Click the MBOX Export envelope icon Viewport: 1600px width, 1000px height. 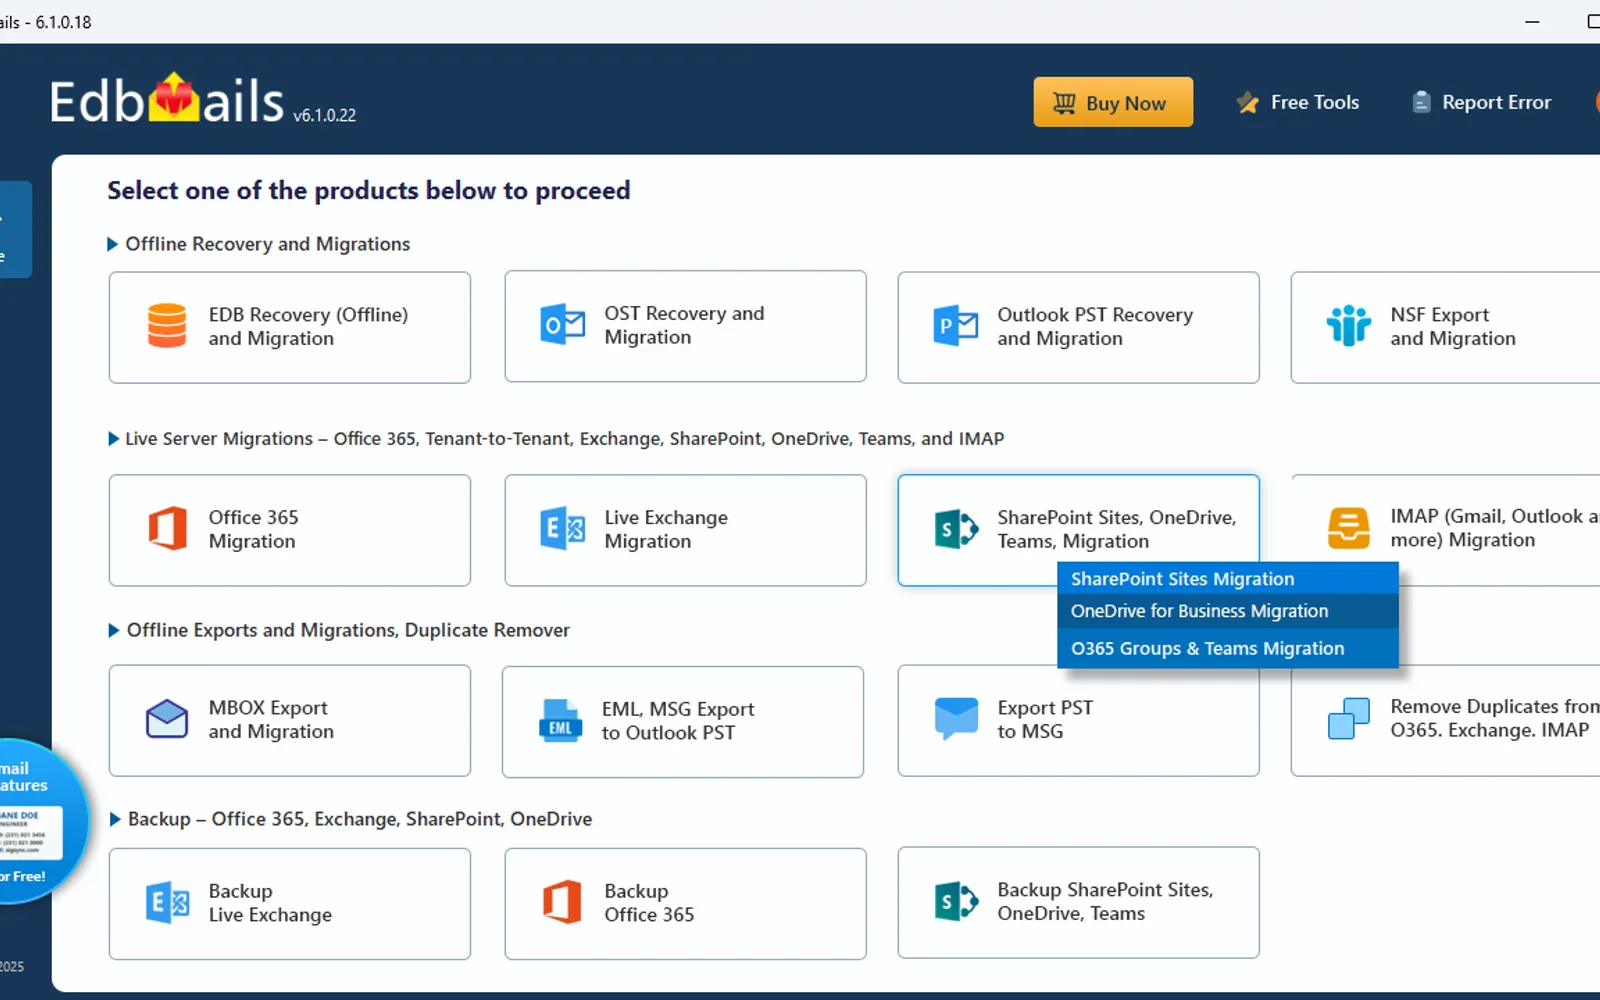pyautogui.click(x=167, y=719)
